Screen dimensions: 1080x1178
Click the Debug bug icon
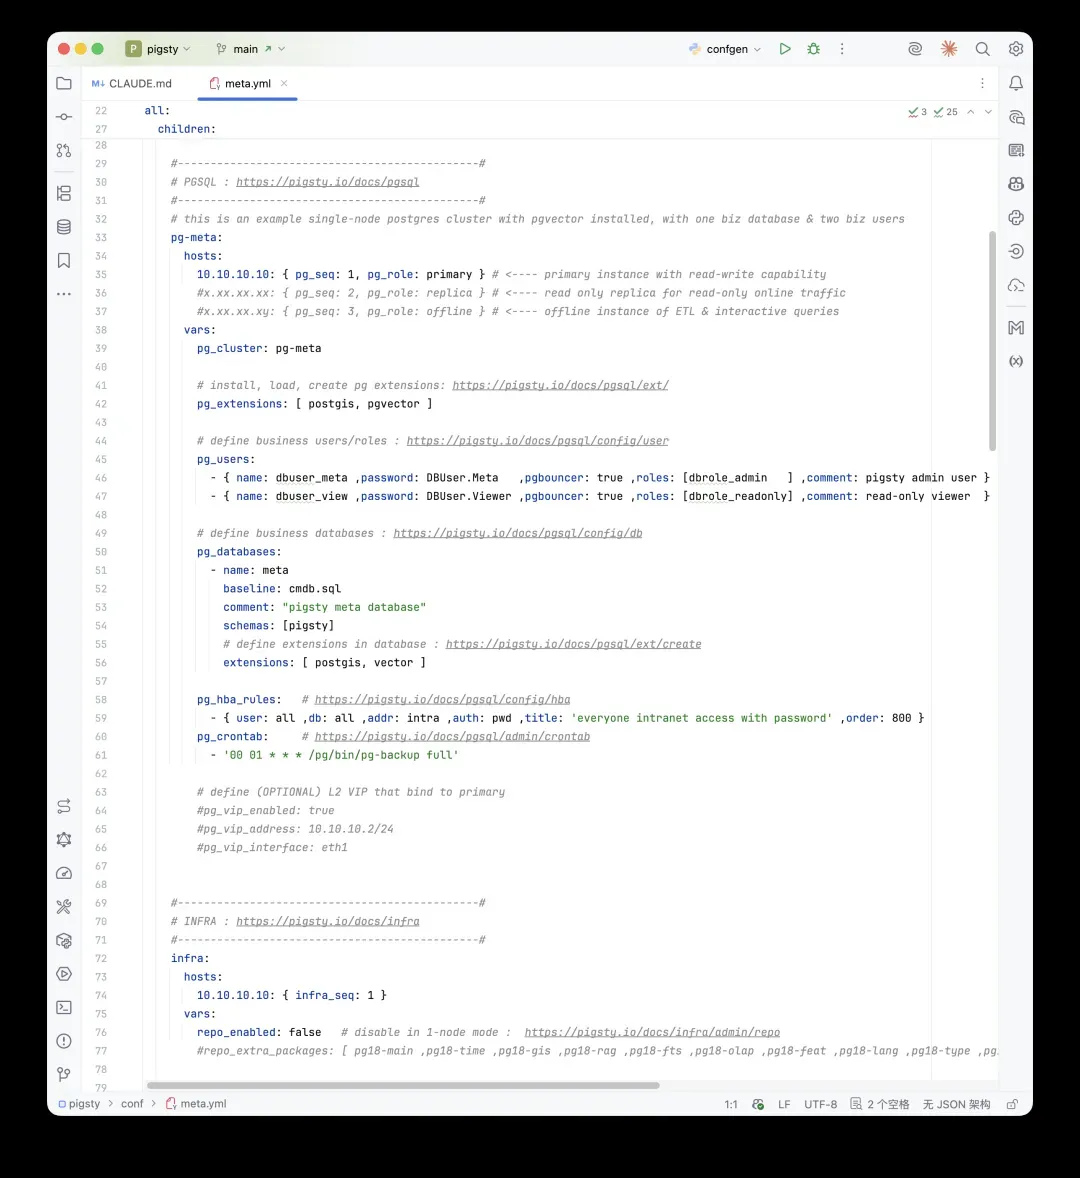(x=813, y=49)
